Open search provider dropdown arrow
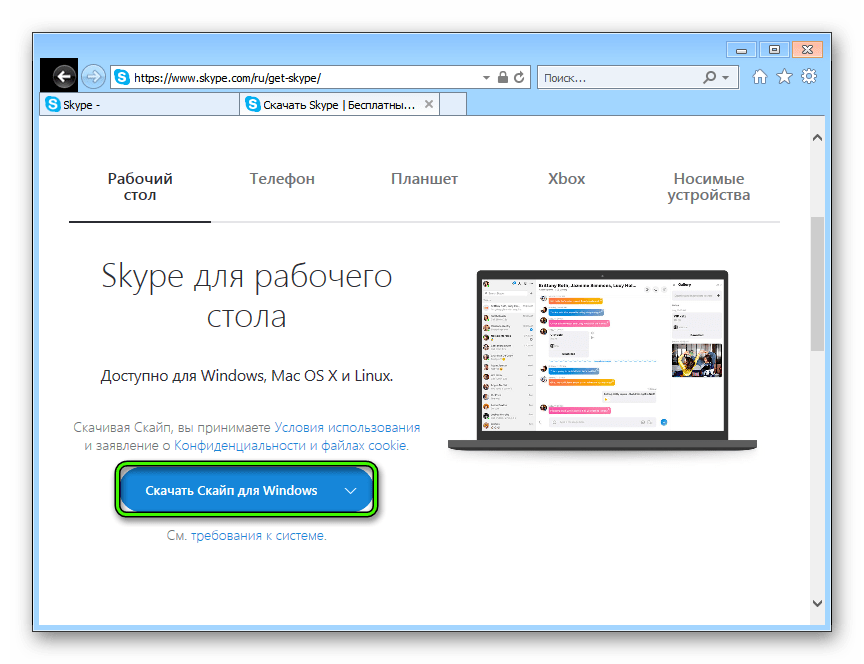The image size is (864, 664). point(725,78)
